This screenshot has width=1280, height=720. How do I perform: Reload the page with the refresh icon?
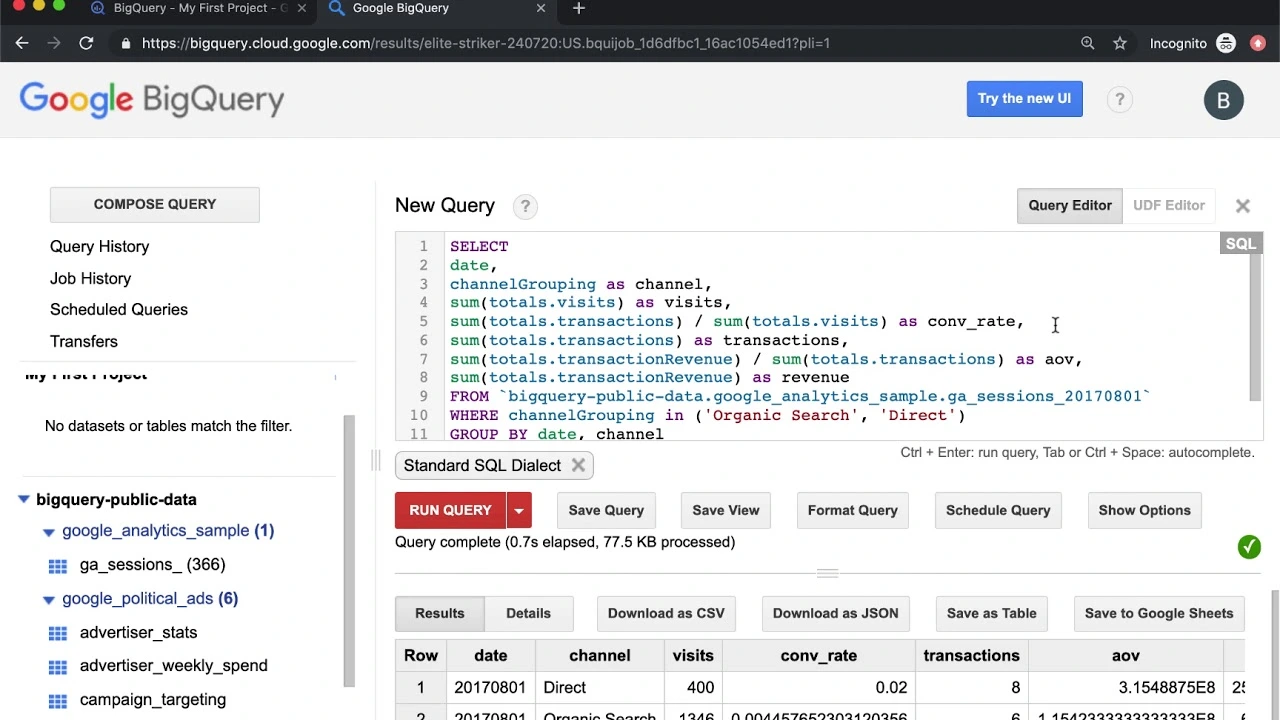(x=86, y=43)
